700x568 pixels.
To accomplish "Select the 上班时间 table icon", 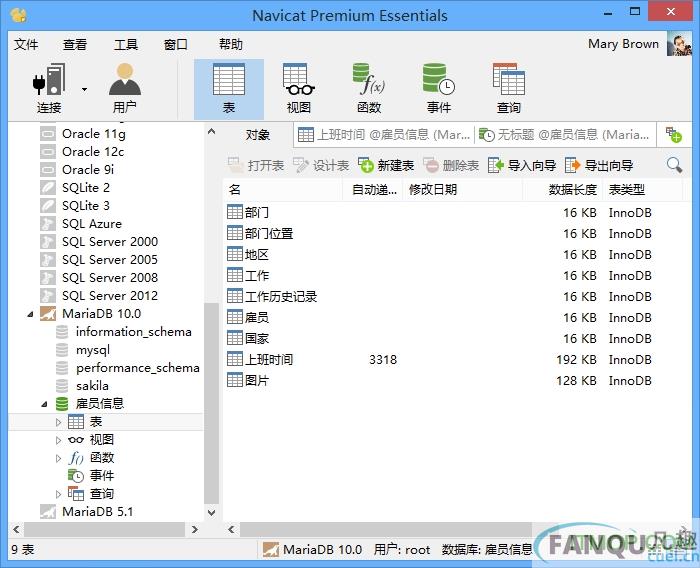I will tap(235, 359).
